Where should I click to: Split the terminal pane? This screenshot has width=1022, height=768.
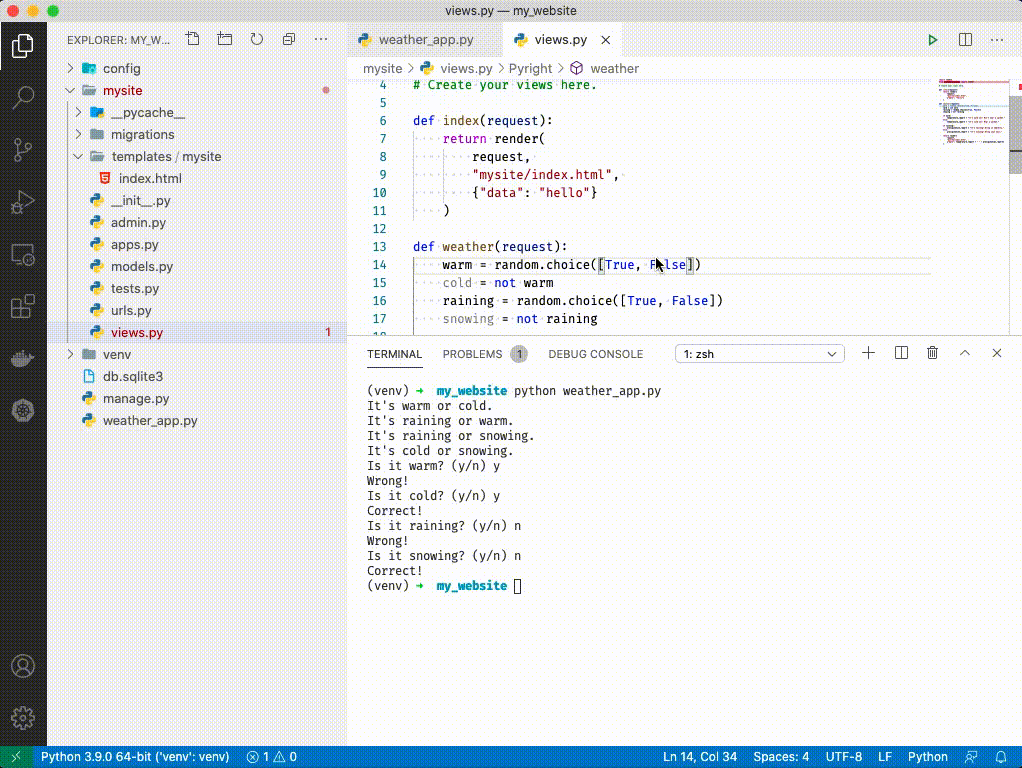(901, 353)
